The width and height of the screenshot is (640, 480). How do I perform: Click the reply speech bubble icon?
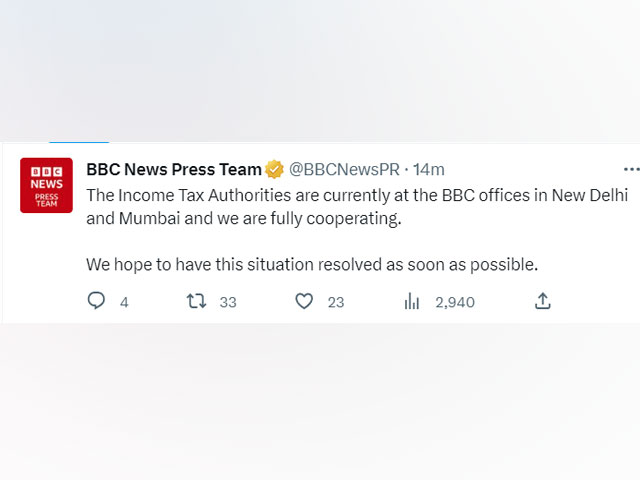(x=97, y=301)
